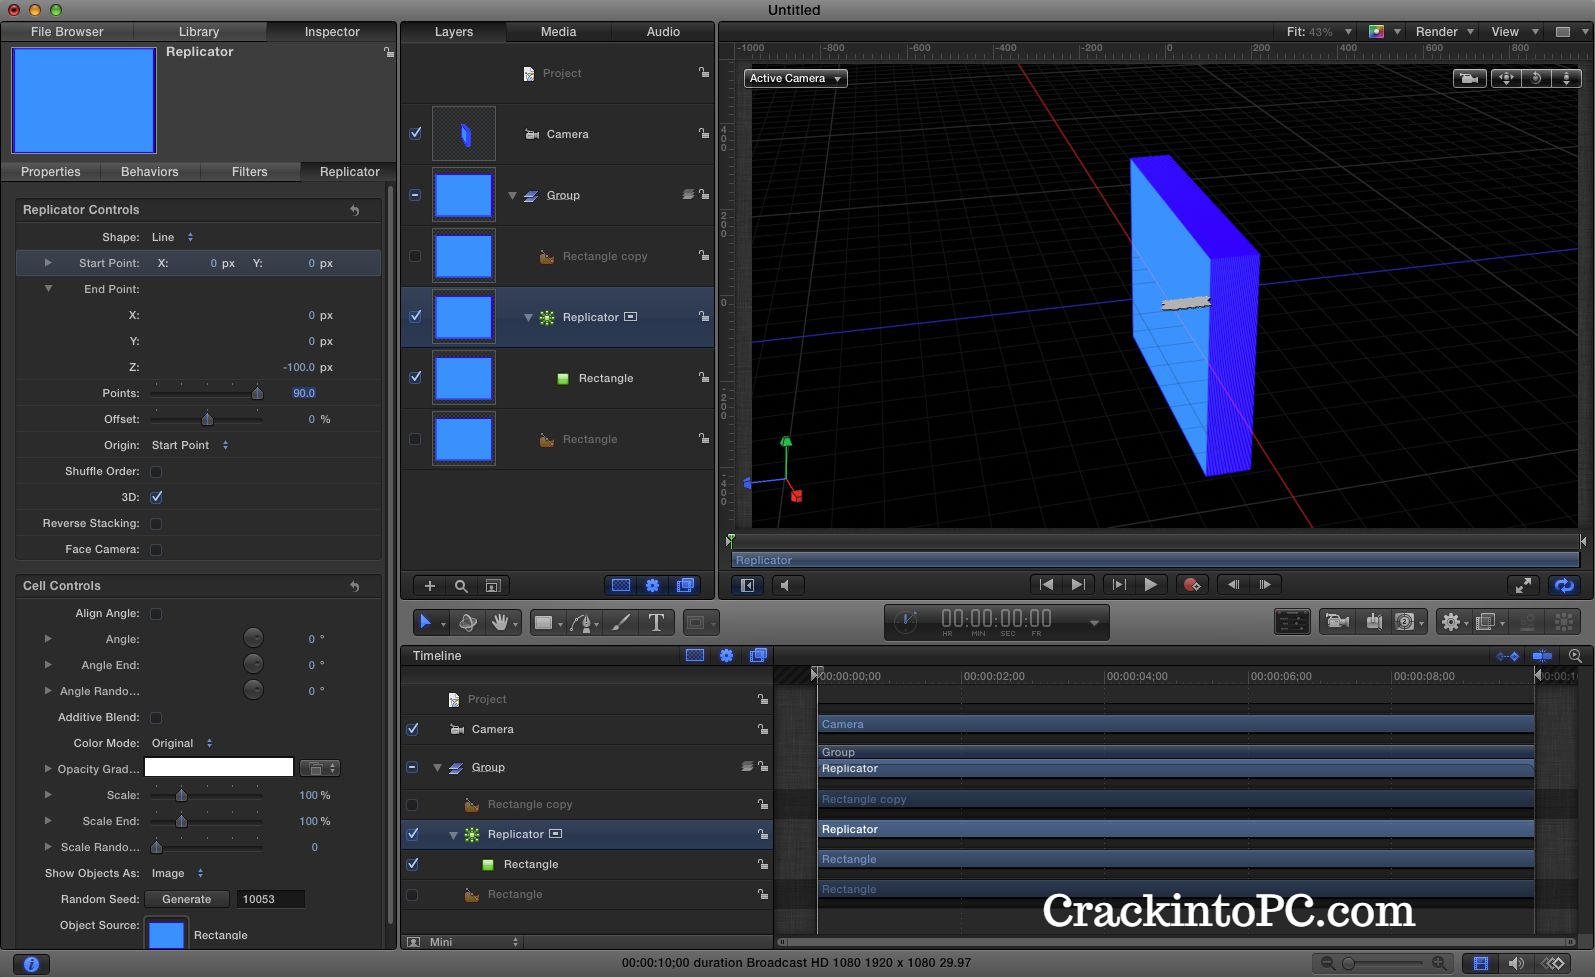Viewport: 1595px width, 977px height.
Task: Enable Reverse Stacking checkbox
Action: [x=156, y=524]
